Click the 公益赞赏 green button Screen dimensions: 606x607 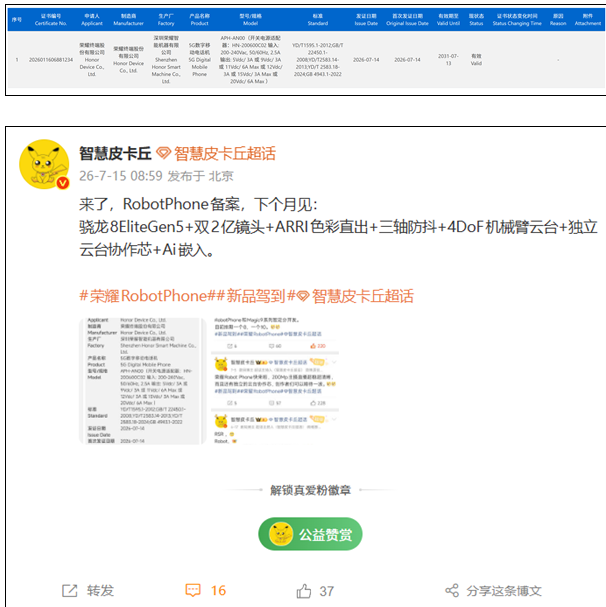(310, 534)
